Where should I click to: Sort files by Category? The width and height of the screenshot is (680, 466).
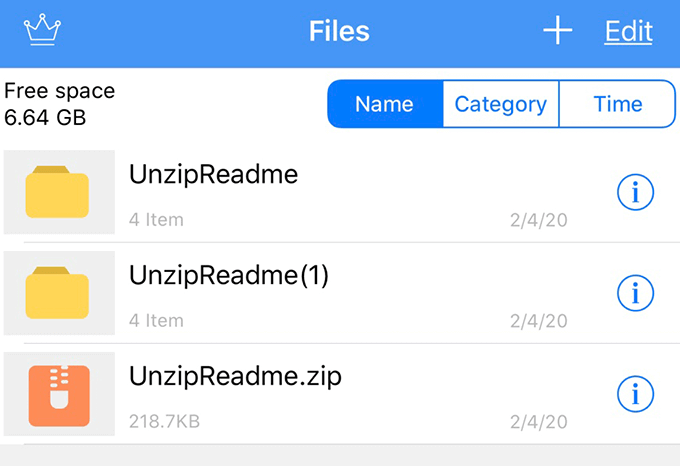[x=500, y=104]
